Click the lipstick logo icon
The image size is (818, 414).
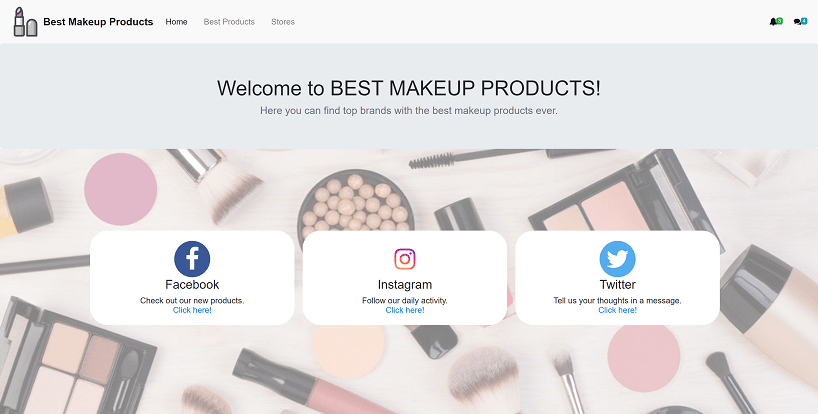tap(26, 22)
